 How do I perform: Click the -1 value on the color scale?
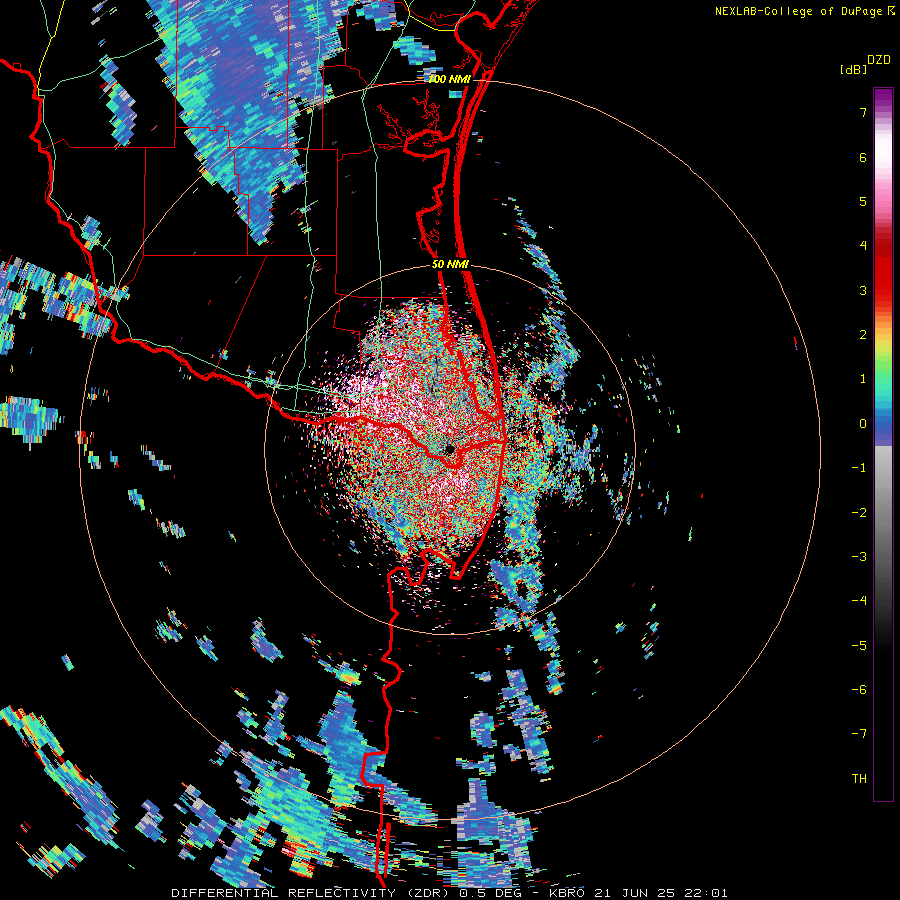tap(859, 468)
